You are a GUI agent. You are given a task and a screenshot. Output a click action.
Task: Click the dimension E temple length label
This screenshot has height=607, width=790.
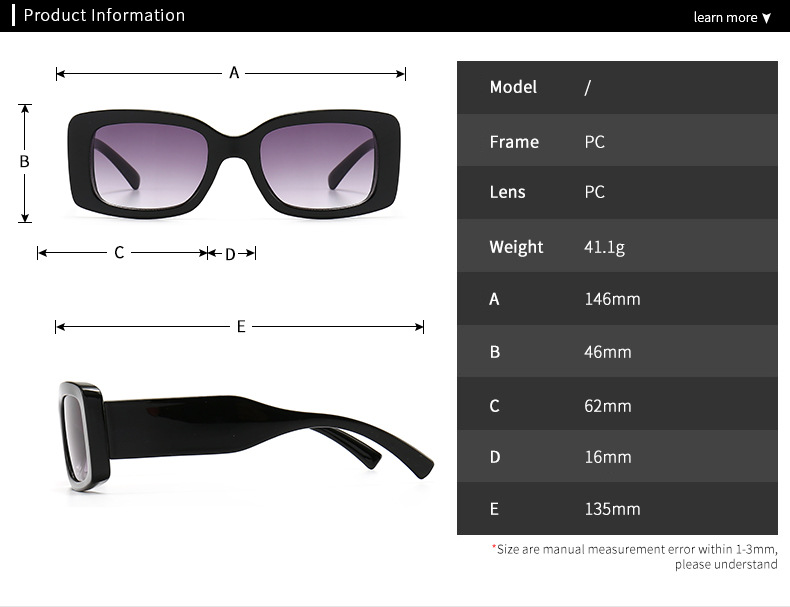point(241,326)
